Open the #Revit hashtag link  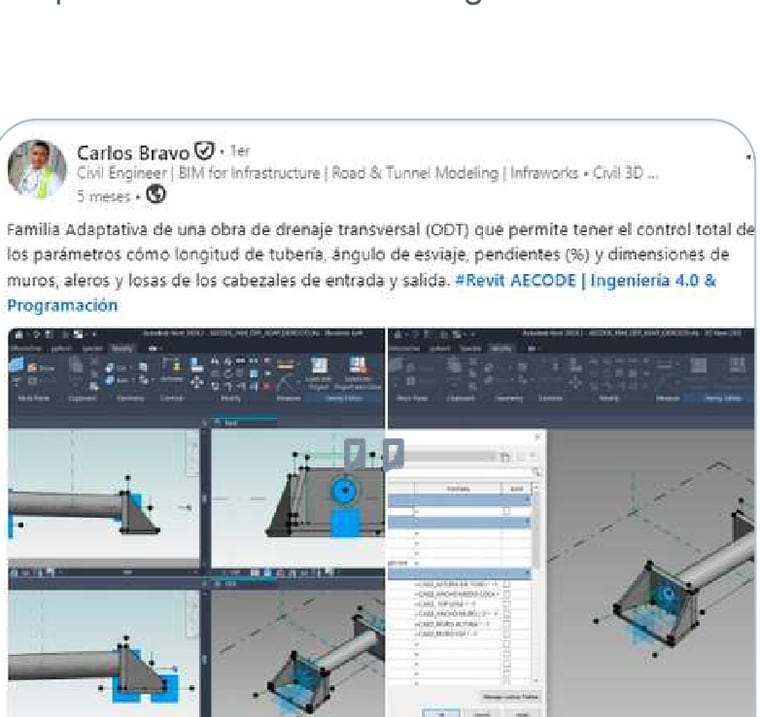[481, 280]
